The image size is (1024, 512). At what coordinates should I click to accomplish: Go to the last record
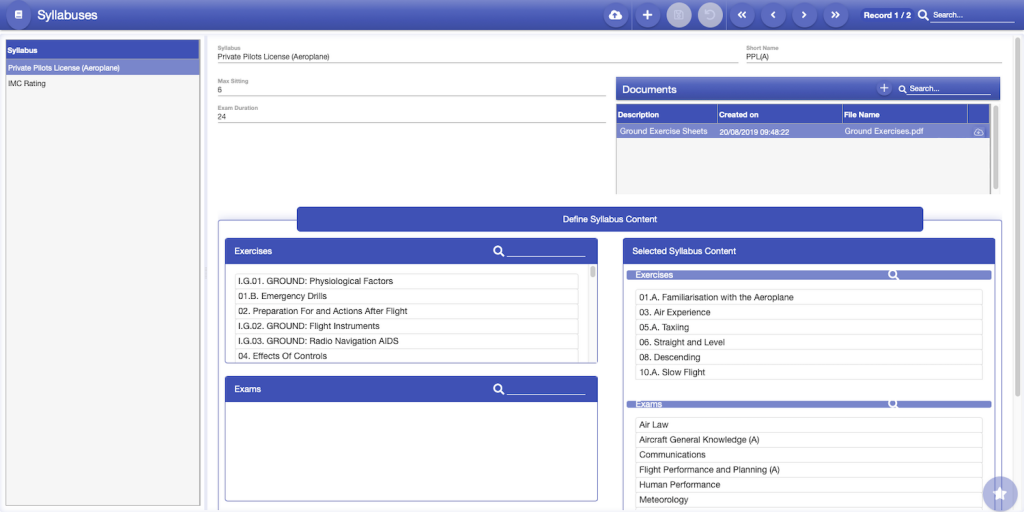(835, 15)
